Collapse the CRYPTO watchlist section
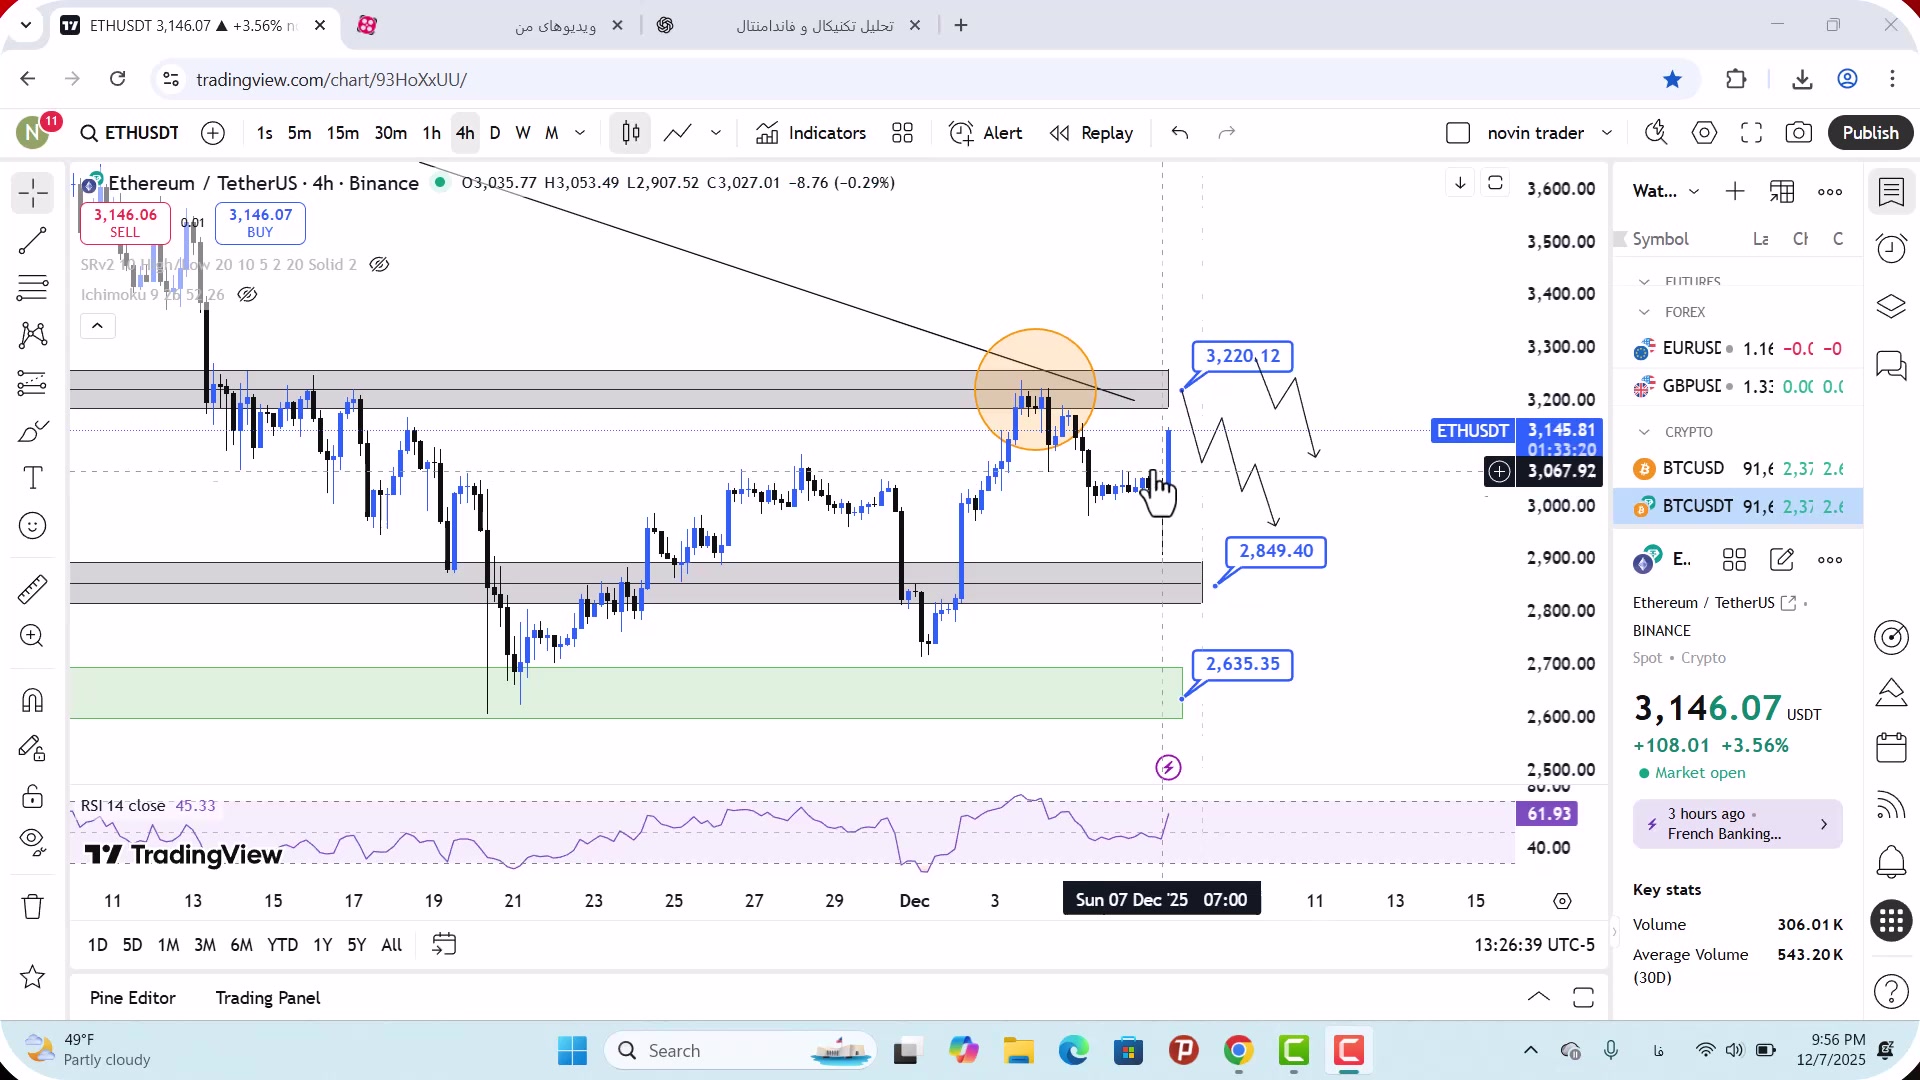The height and width of the screenshot is (1080, 1920). [1645, 432]
